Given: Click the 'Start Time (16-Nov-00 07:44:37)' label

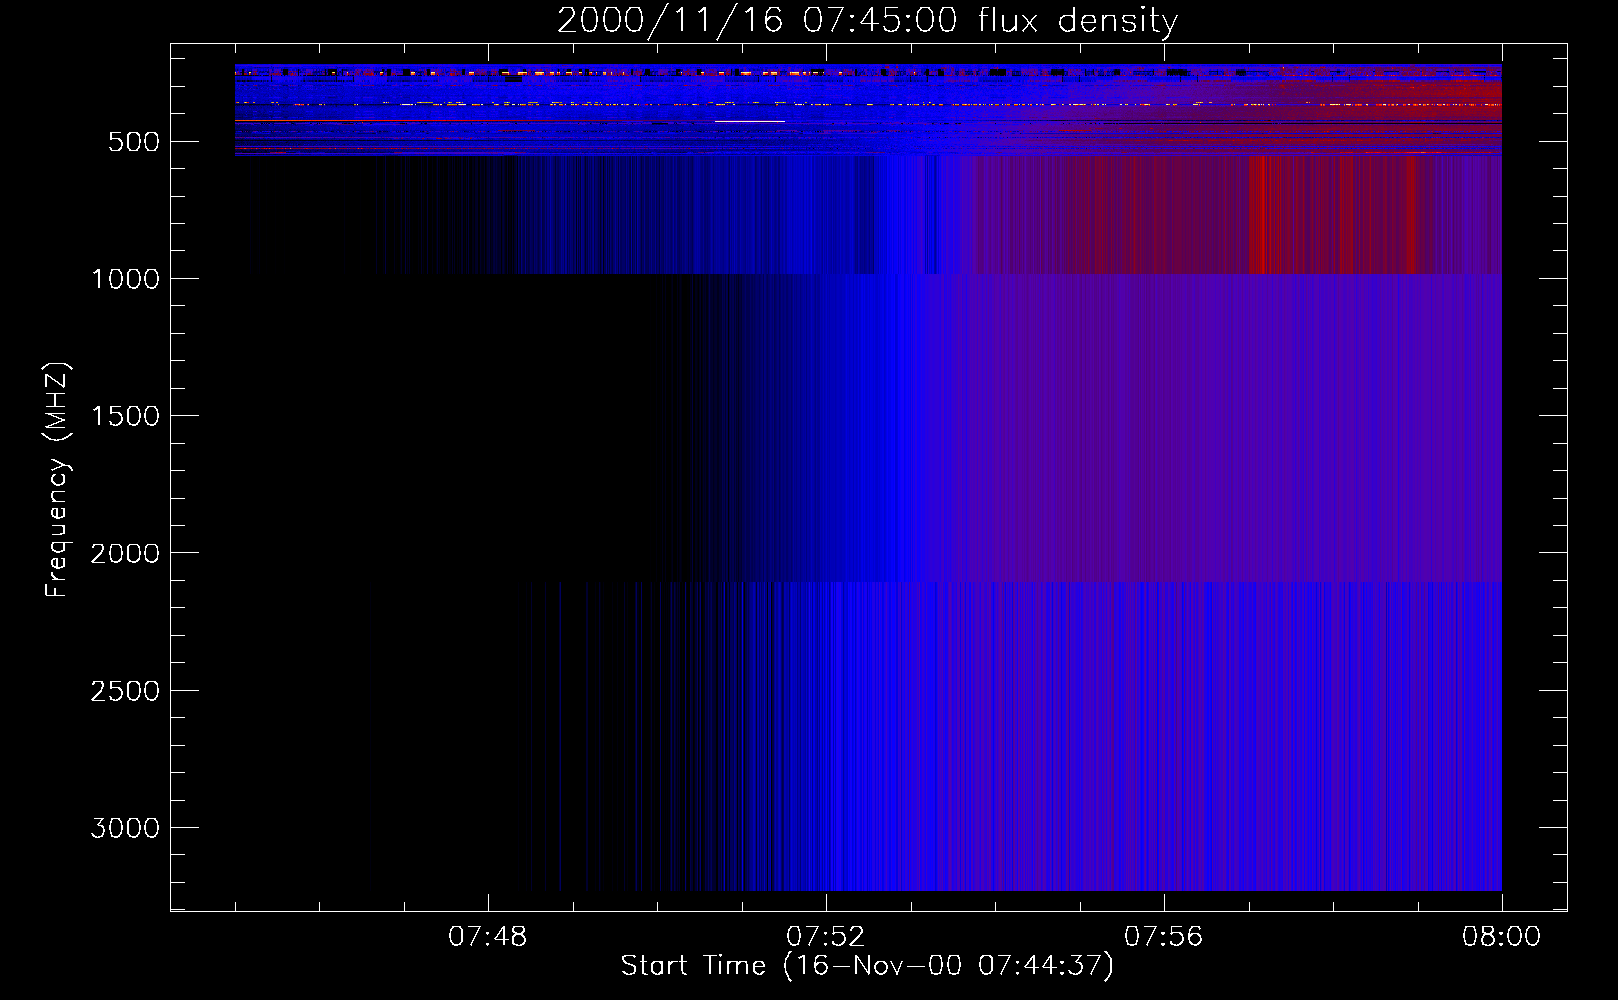Looking at the screenshot, I should click(x=867, y=966).
